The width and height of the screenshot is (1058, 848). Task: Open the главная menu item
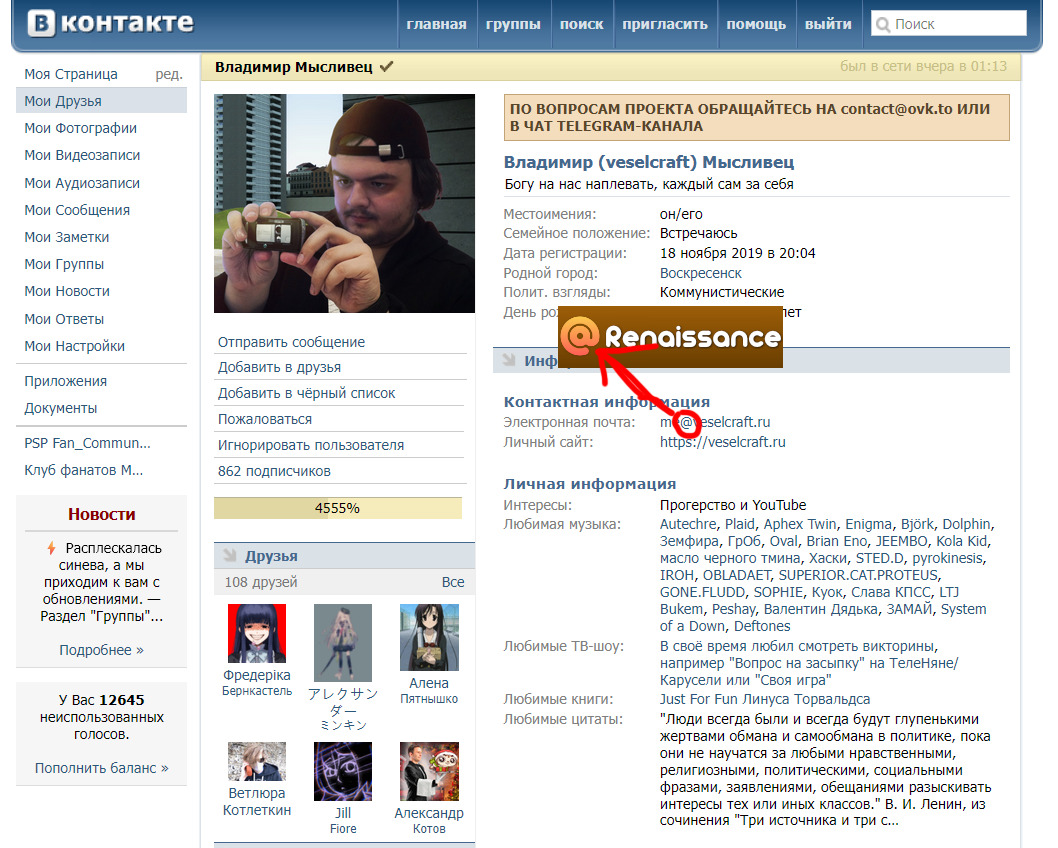(437, 24)
